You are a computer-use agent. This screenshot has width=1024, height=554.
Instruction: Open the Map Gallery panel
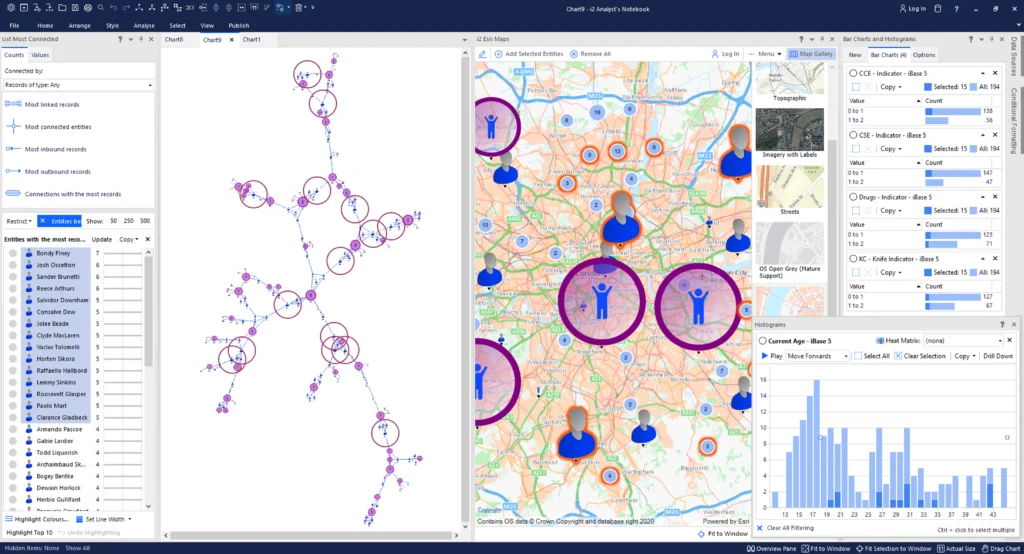point(810,53)
